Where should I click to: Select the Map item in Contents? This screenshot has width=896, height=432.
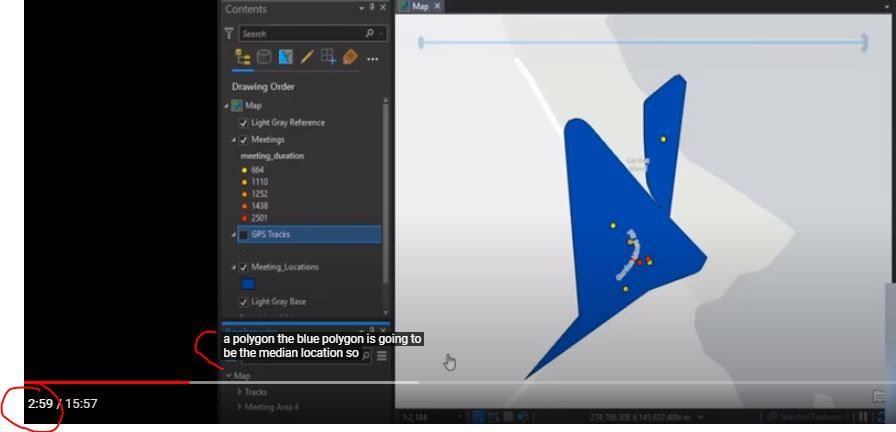coord(253,106)
